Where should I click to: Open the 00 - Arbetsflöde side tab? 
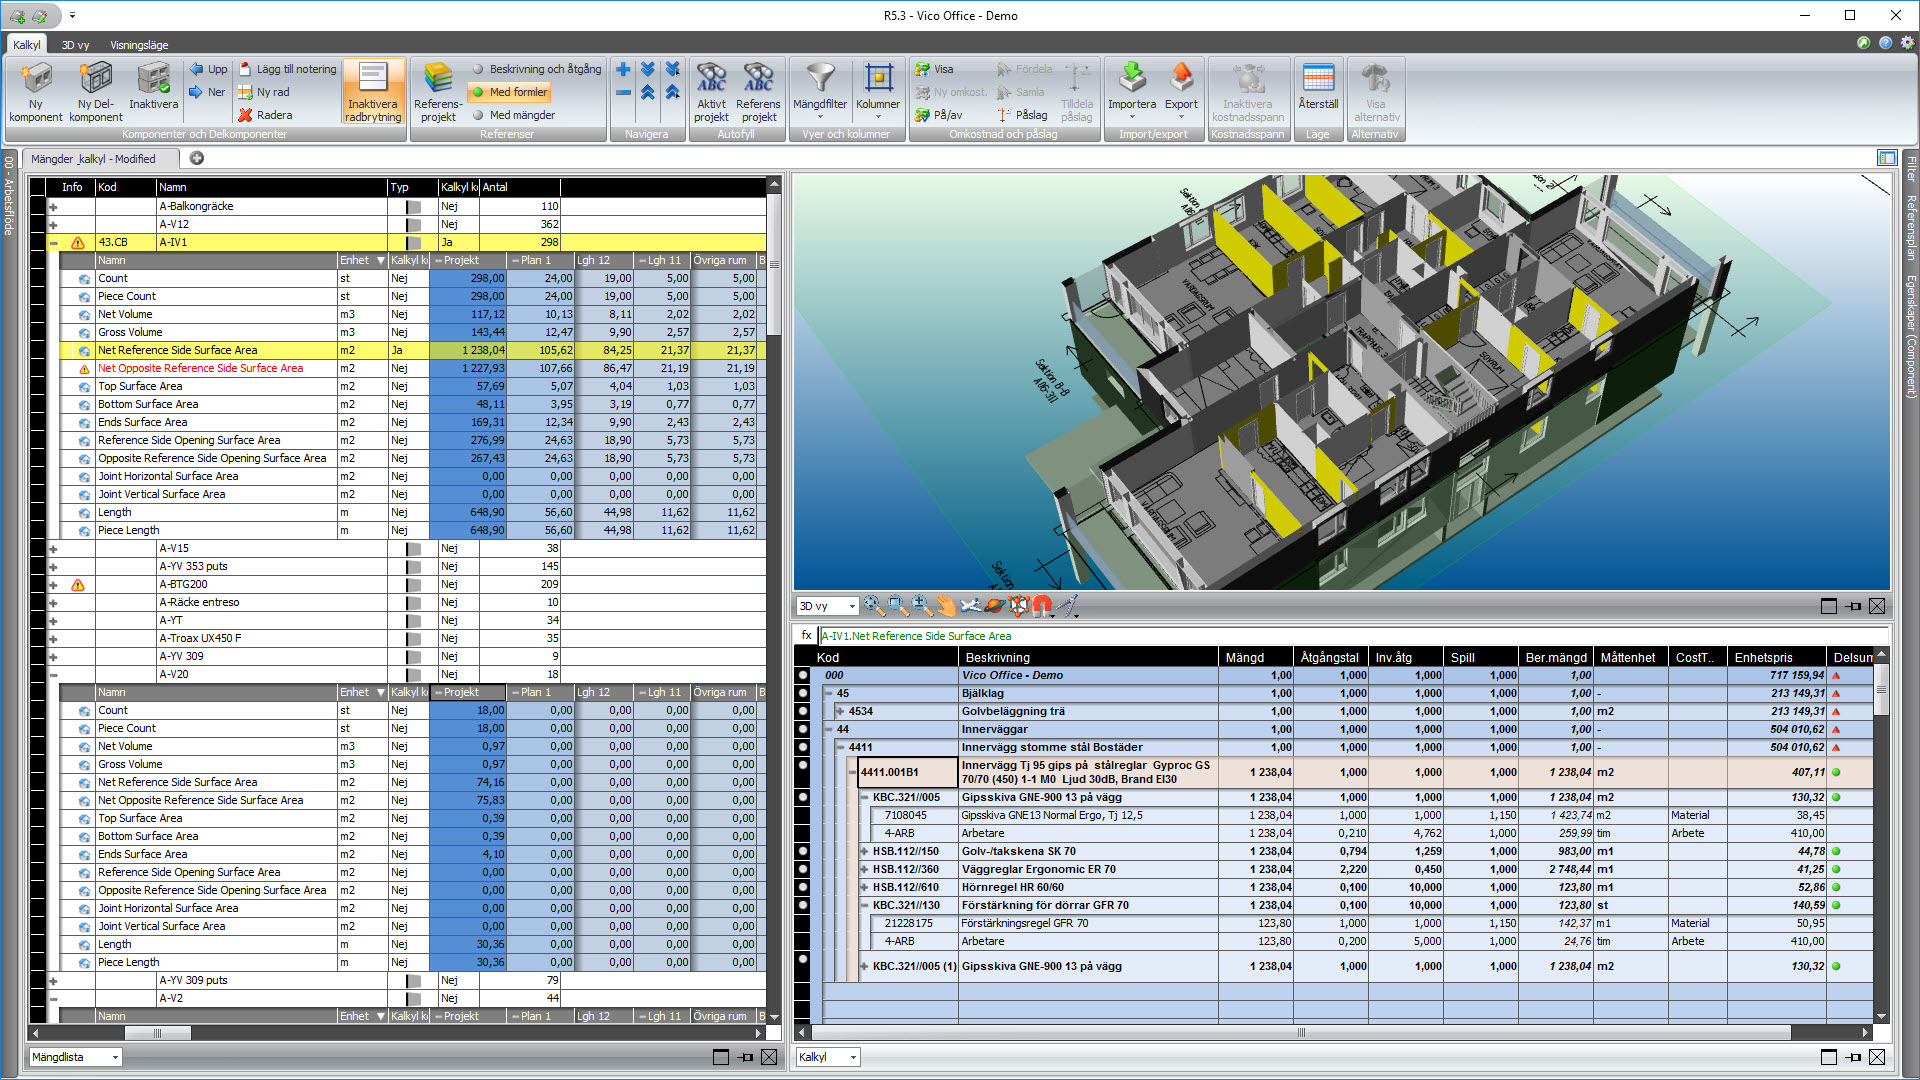click(9, 195)
